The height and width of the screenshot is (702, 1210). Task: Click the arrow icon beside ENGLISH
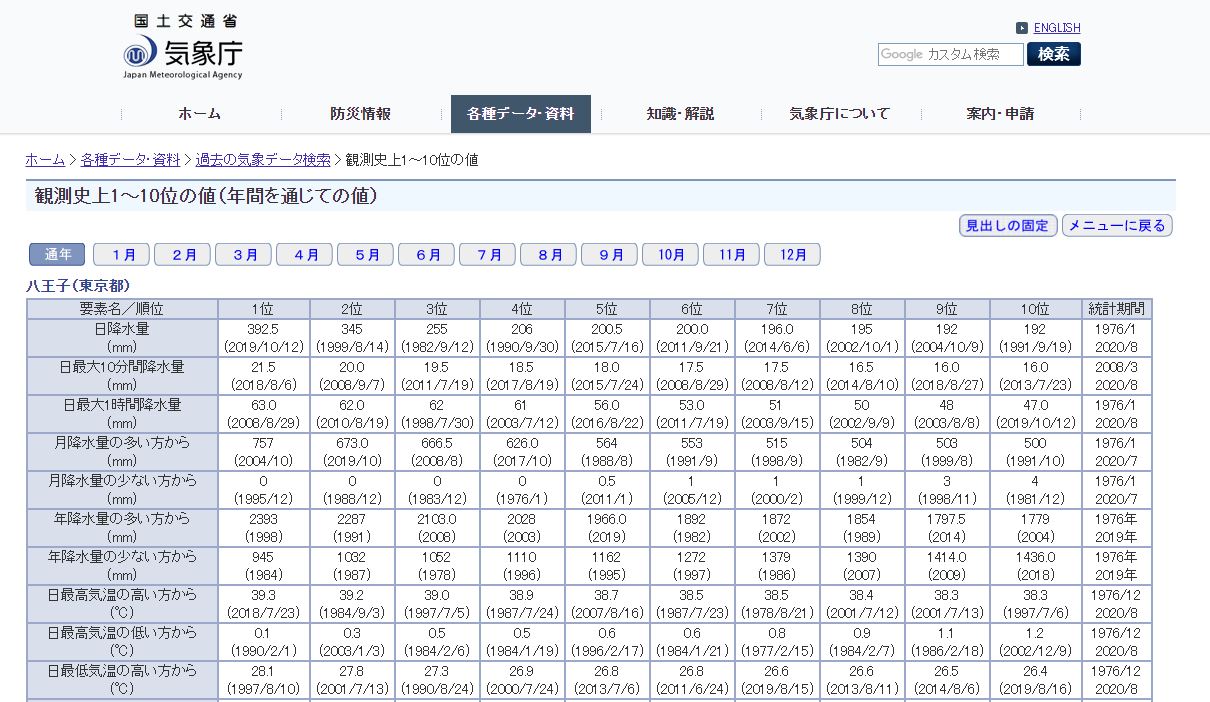point(1022,28)
